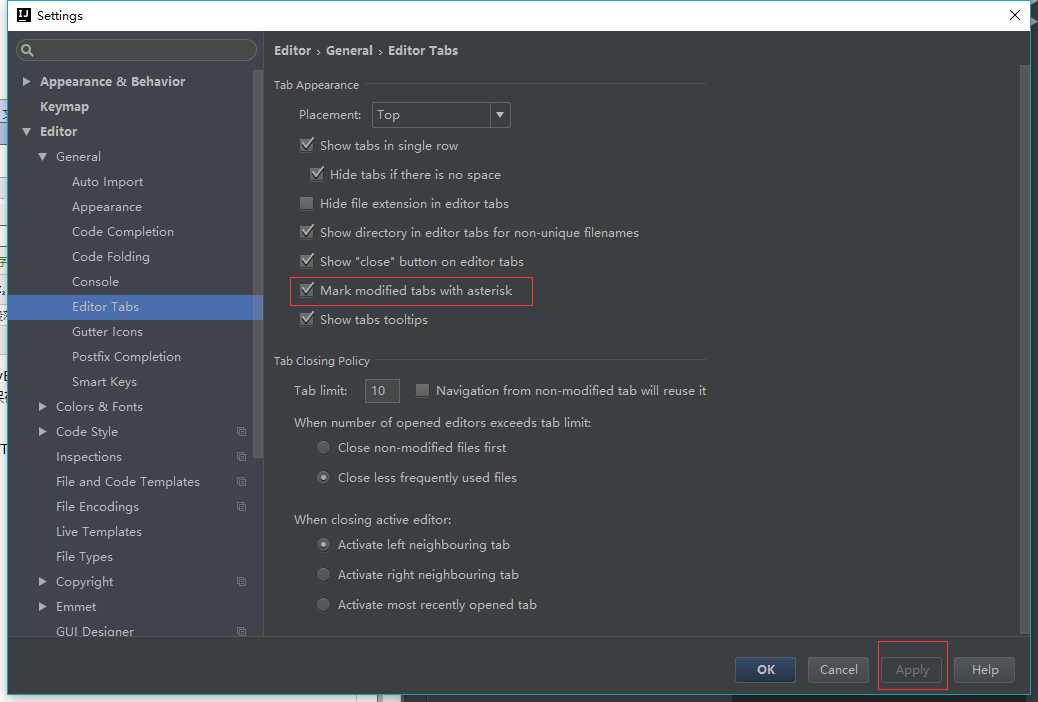
Task: Open File Encodings settings
Action: click(x=97, y=507)
